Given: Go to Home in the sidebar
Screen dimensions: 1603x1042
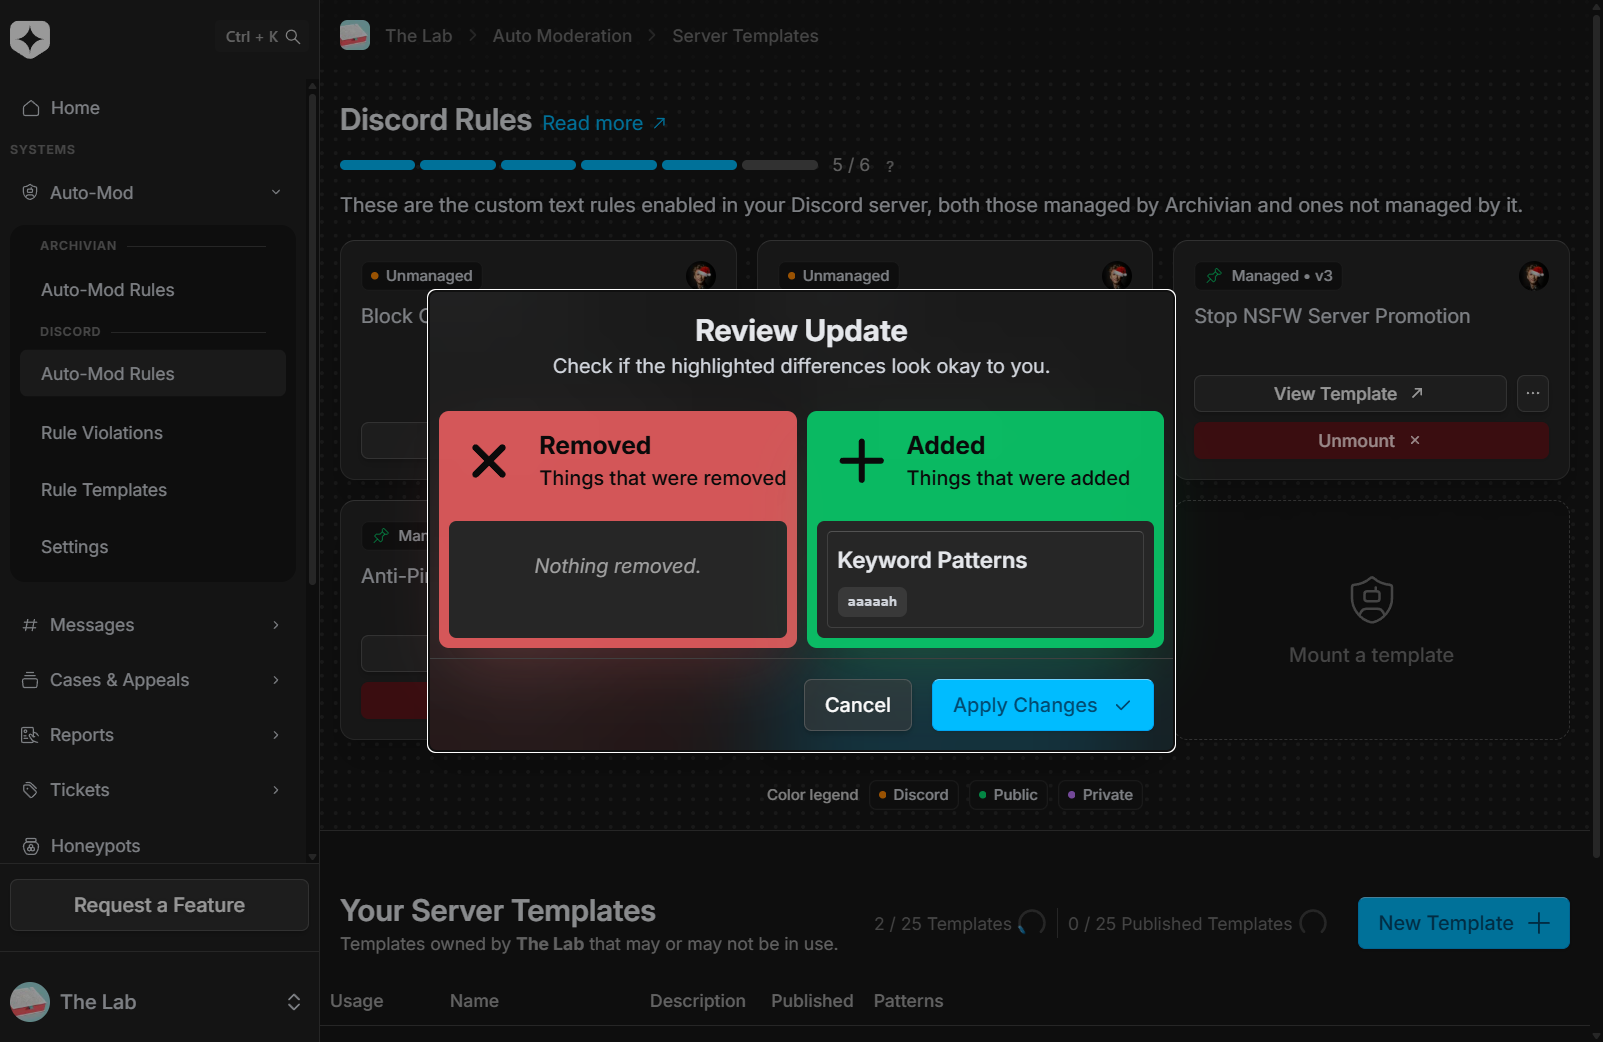Looking at the screenshot, I should [x=75, y=108].
